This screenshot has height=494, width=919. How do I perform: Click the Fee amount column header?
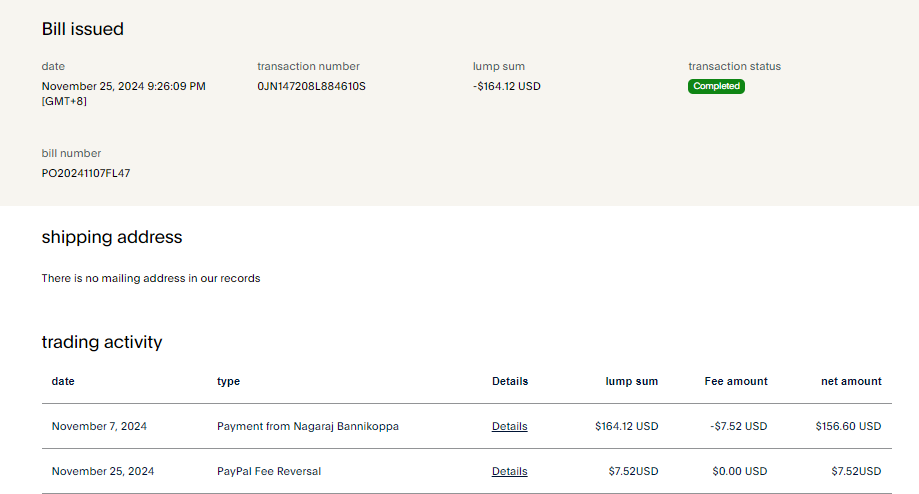tap(736, 381)
